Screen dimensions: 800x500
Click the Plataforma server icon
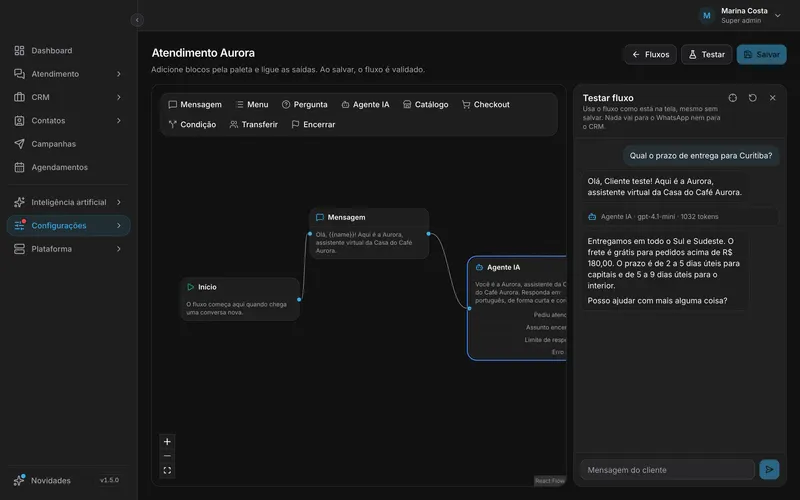(x=19, y=249)
